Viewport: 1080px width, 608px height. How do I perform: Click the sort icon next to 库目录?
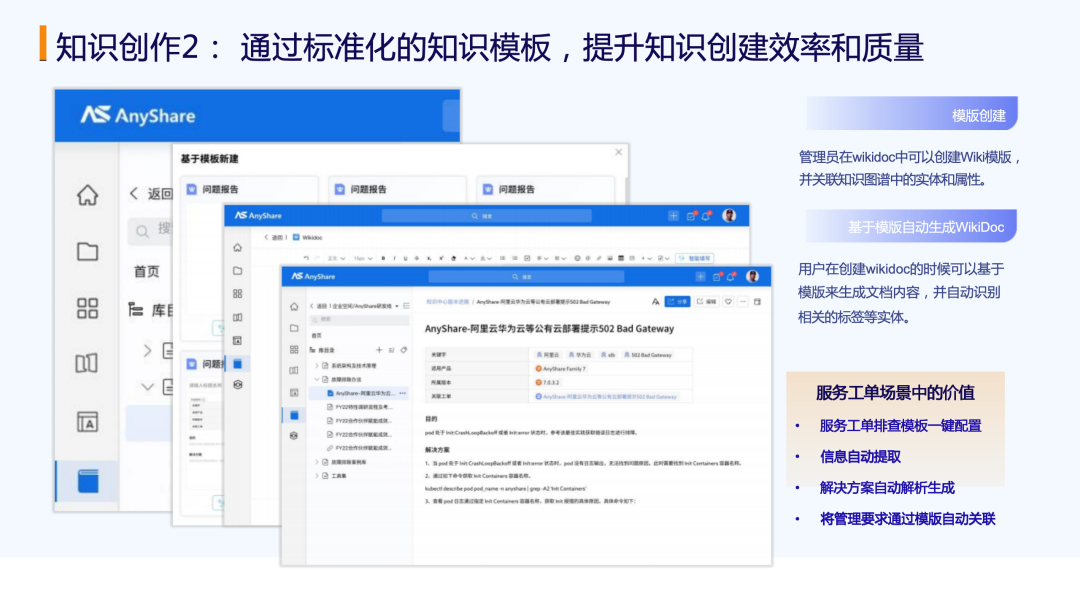[391, 350]
